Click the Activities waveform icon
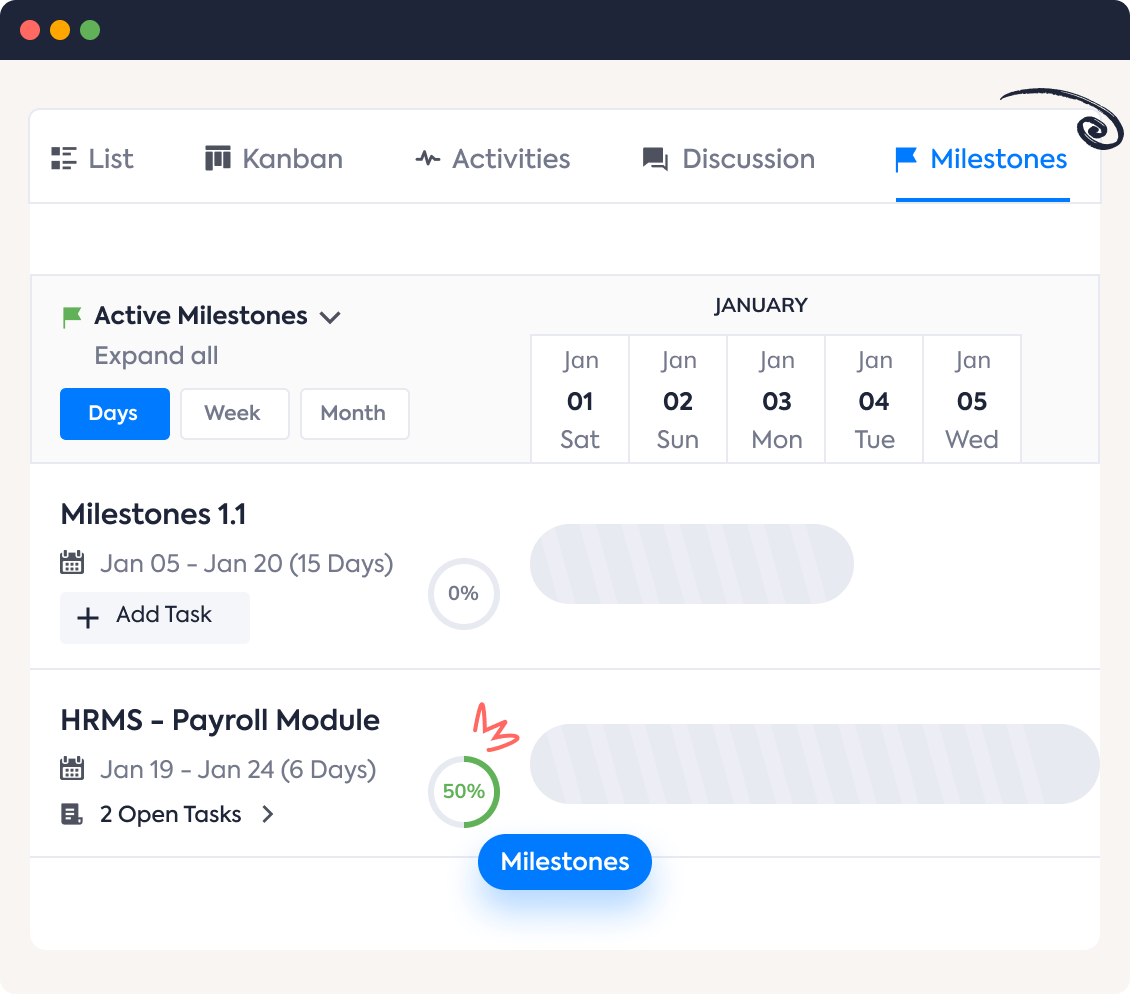This screenshot has height=994, width=1130. (425, 158)
